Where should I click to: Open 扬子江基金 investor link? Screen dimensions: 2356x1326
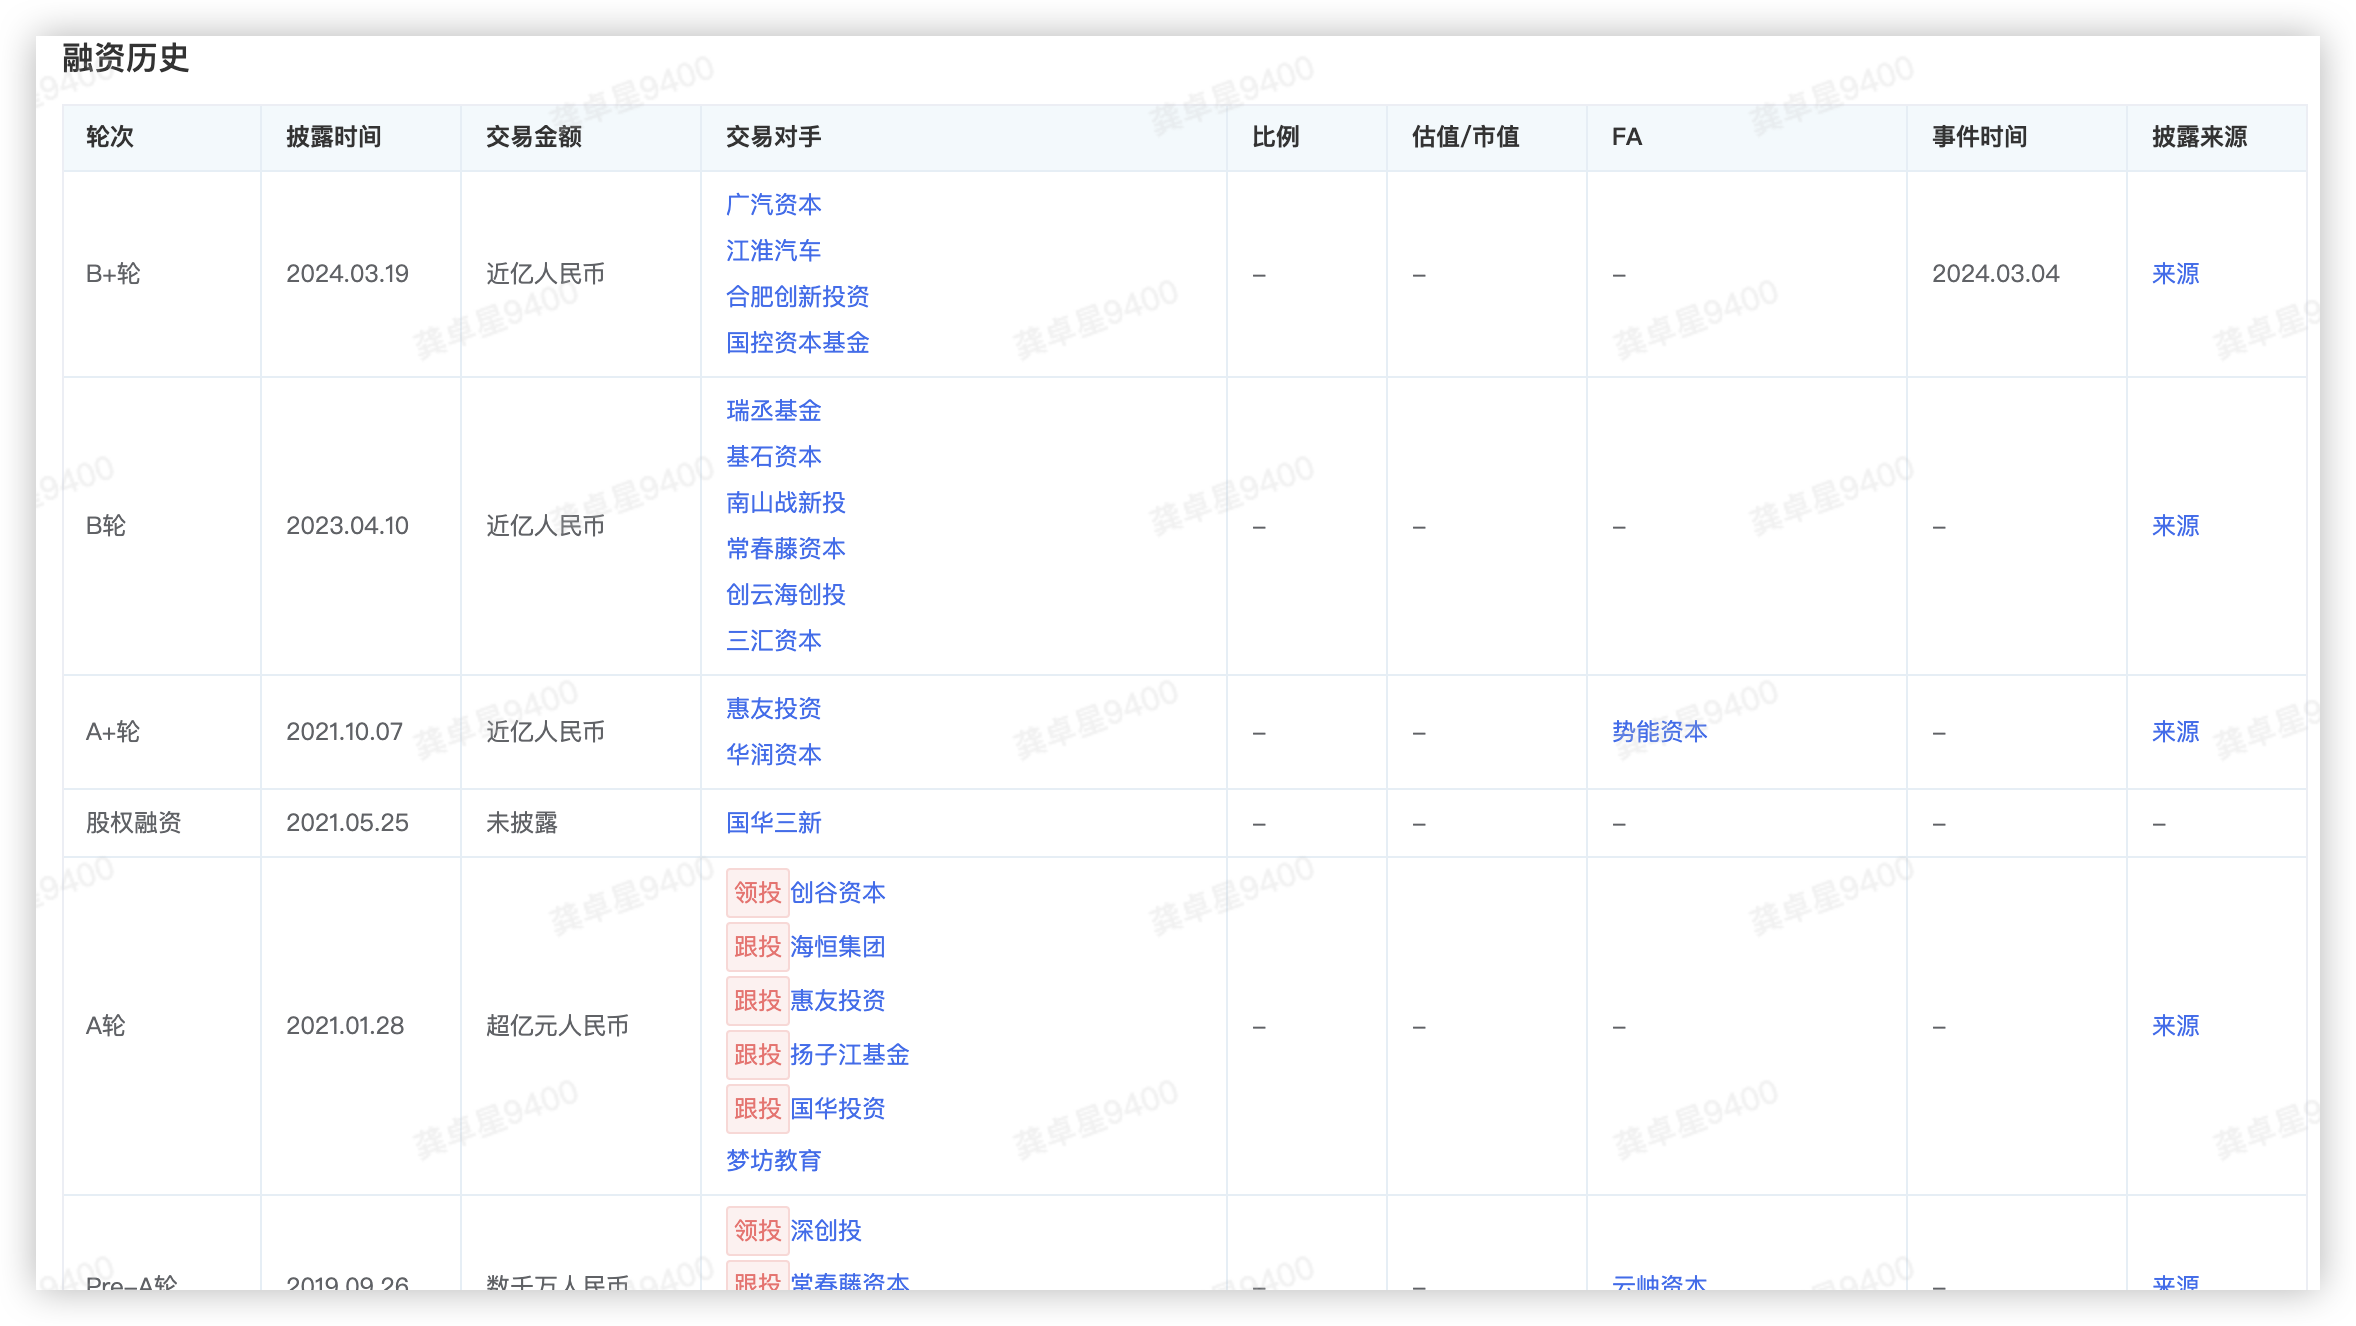(x=849, y=1054)
